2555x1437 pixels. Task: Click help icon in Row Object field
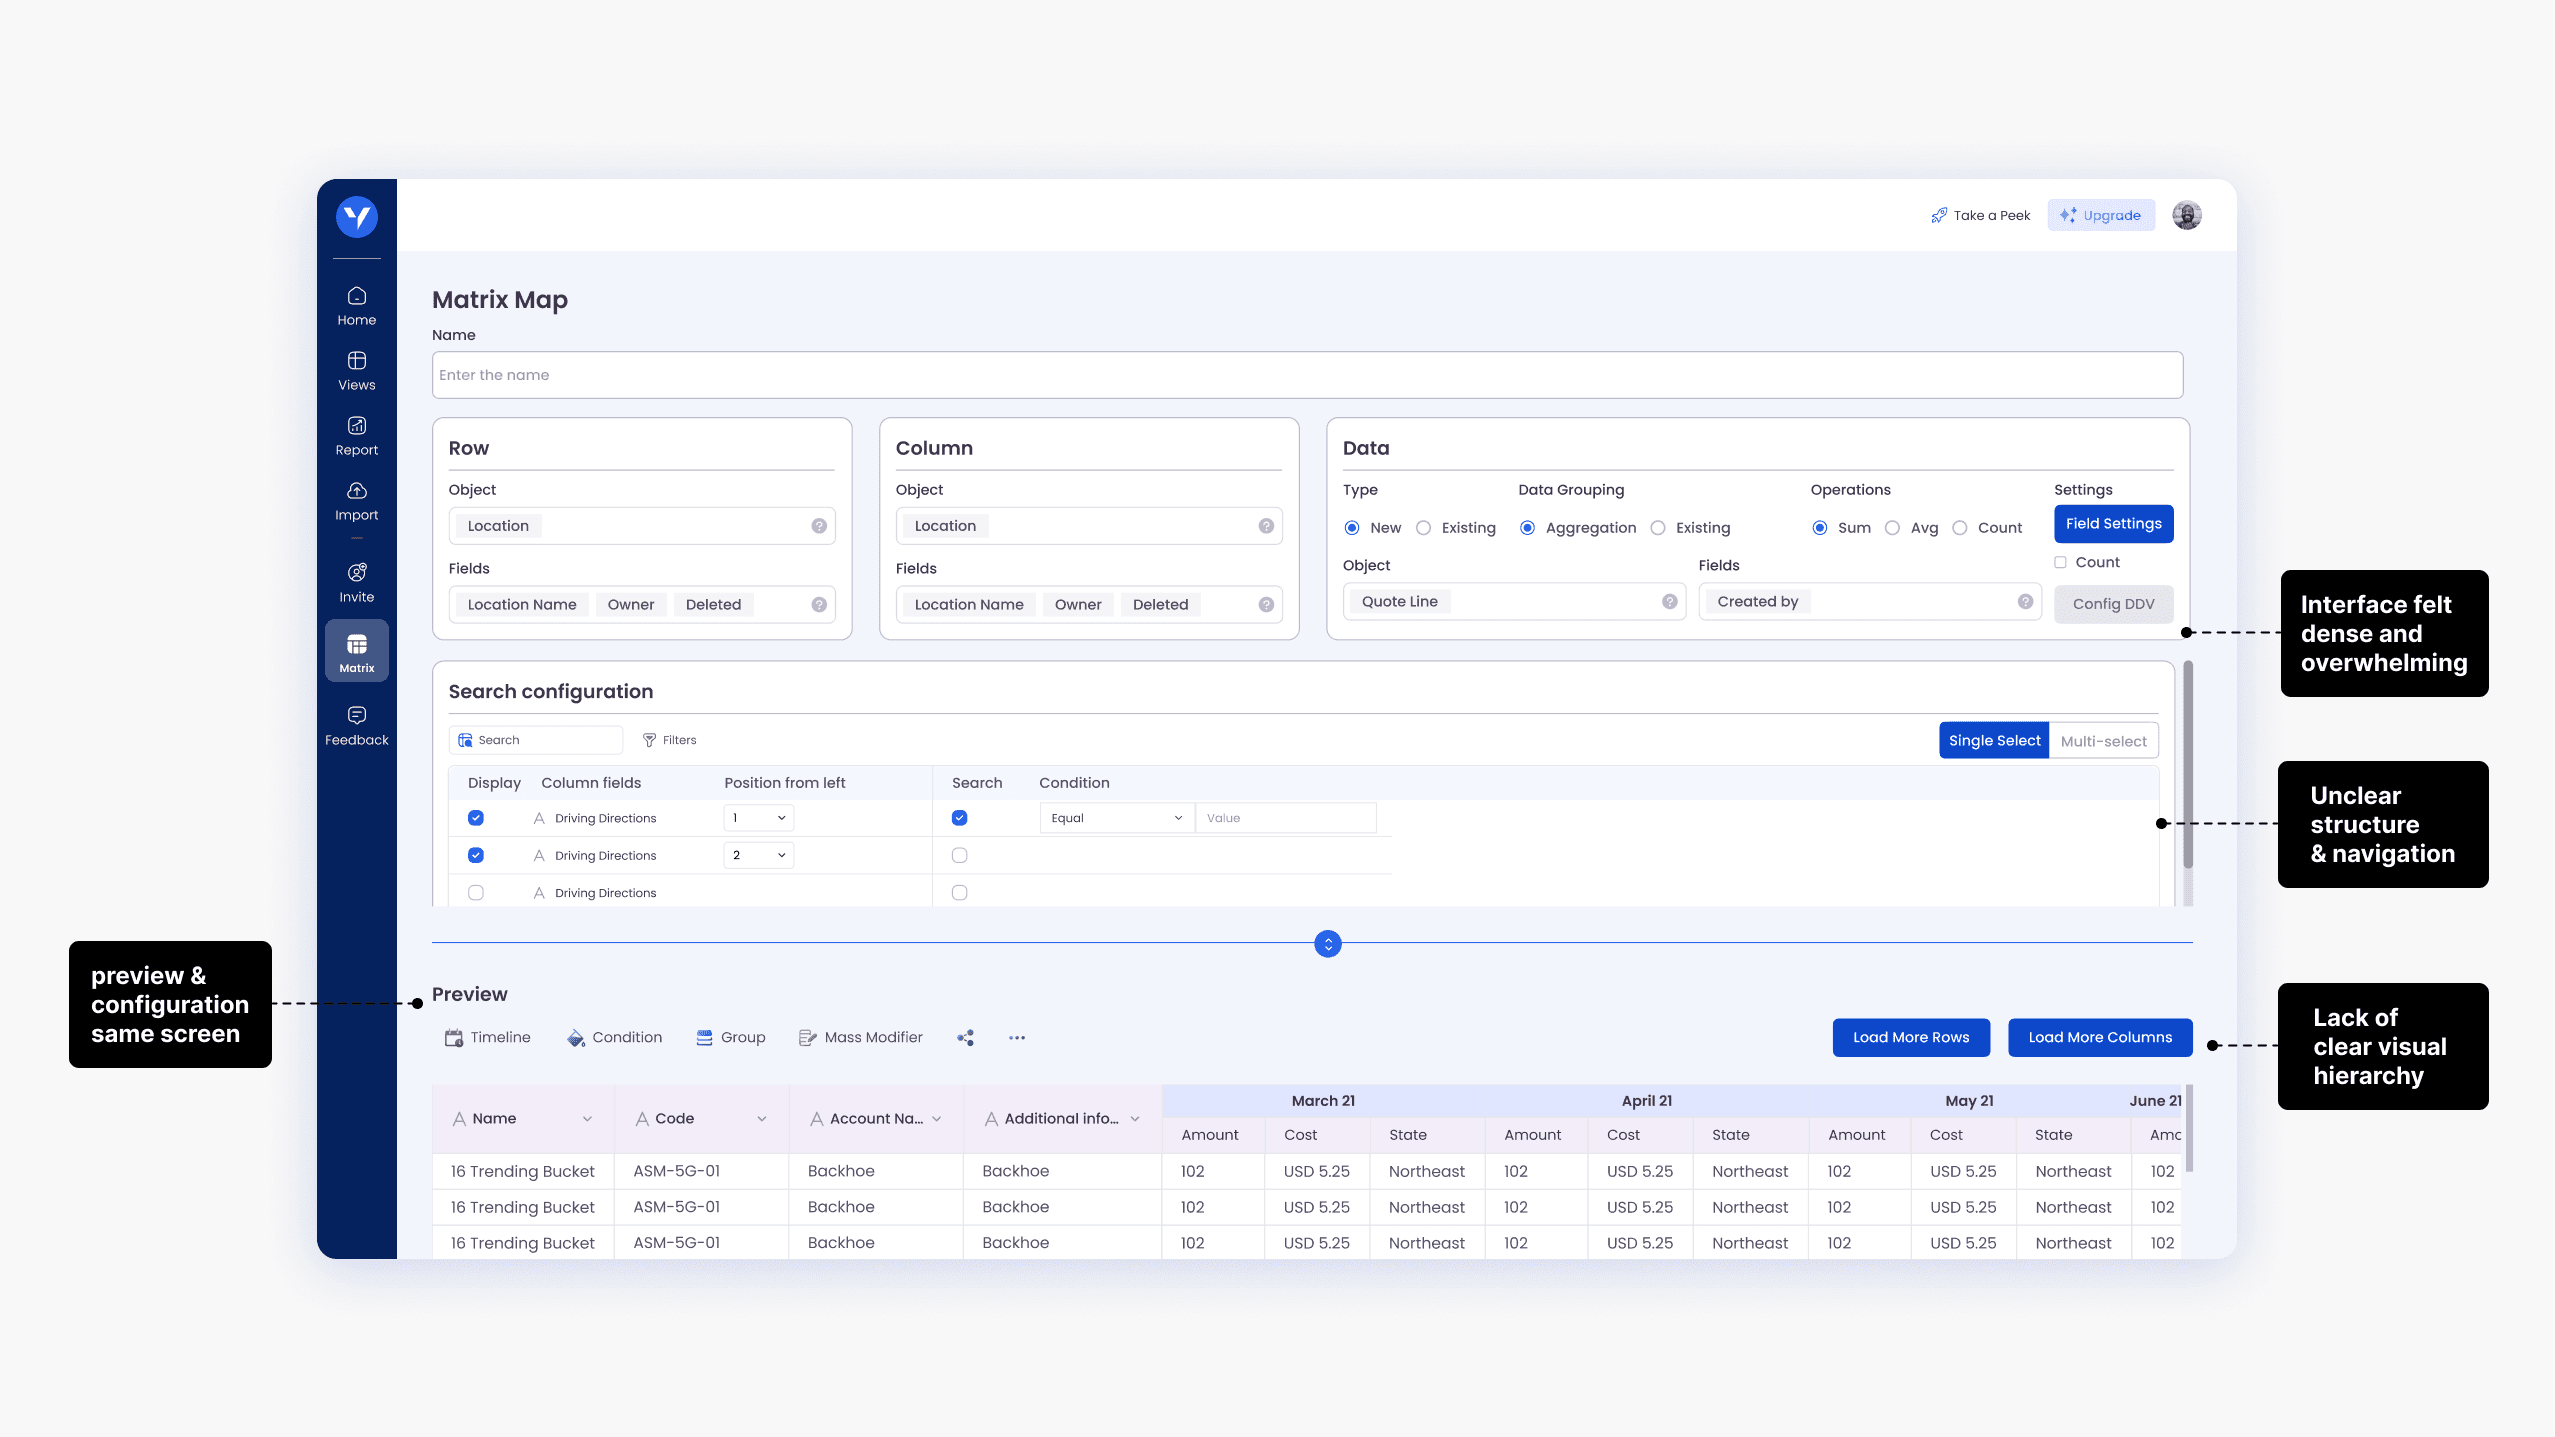(x=819, y=526)
